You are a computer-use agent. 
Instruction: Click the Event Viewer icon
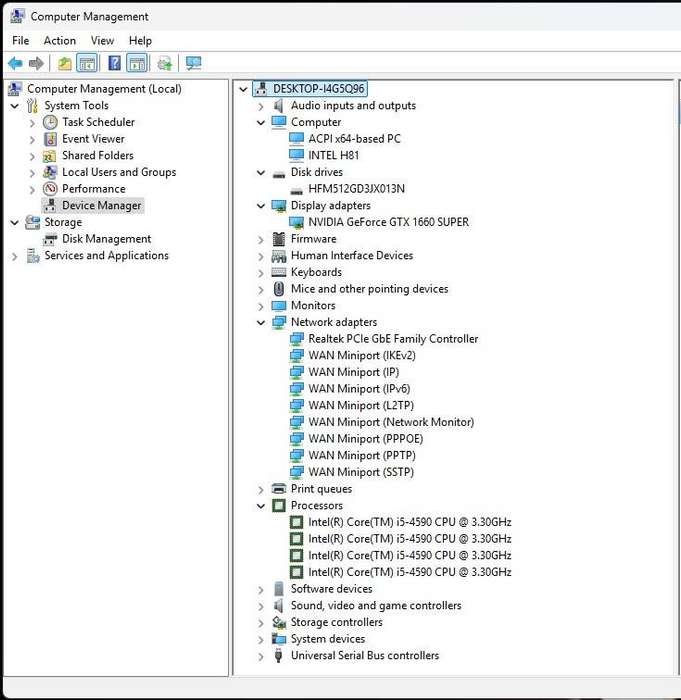pos(50,139)
